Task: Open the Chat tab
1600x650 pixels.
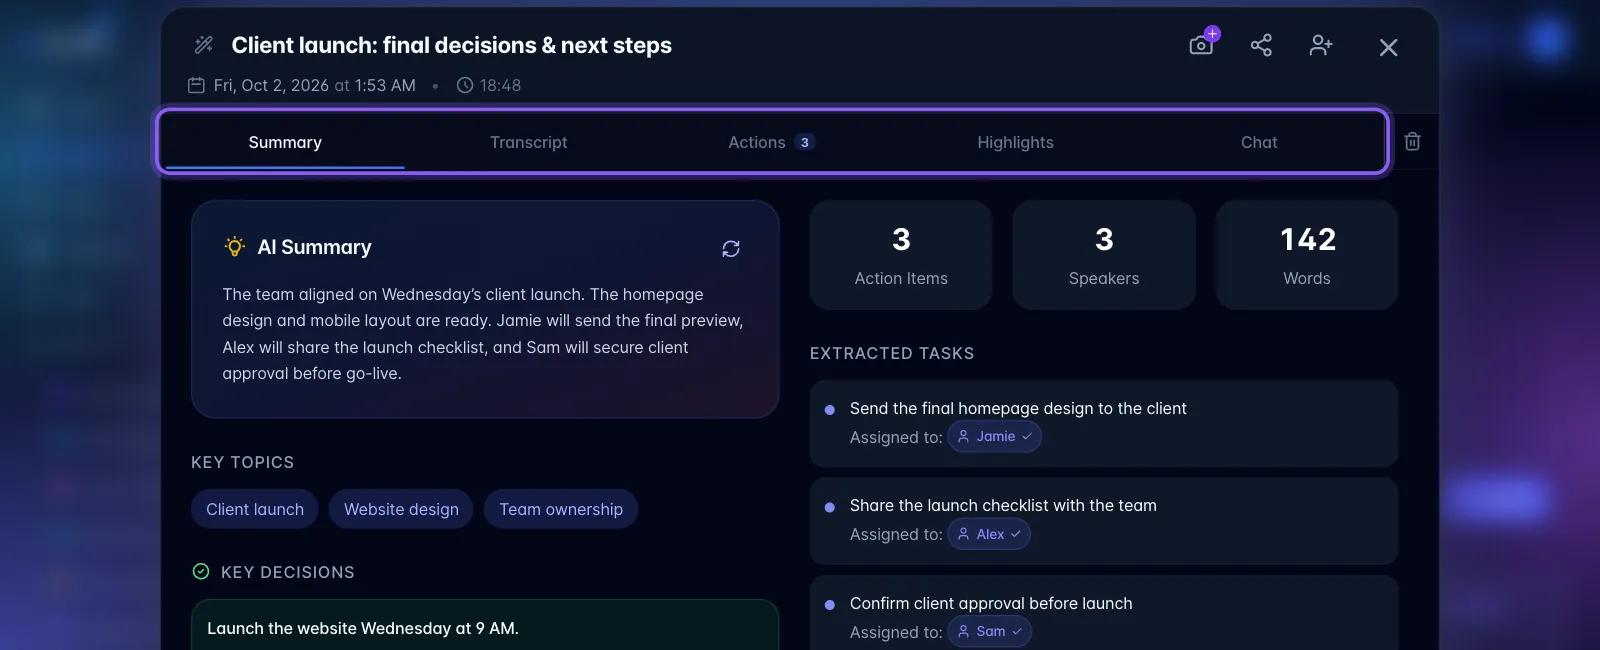Action: [1259, 142]
